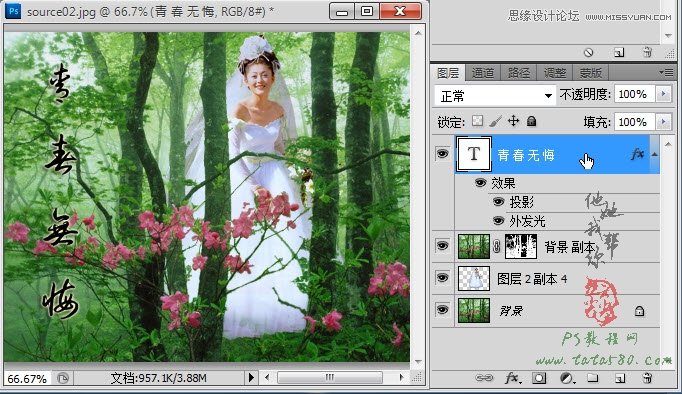
Task: Switch to the 图层 tab
Action: [448, 73]
